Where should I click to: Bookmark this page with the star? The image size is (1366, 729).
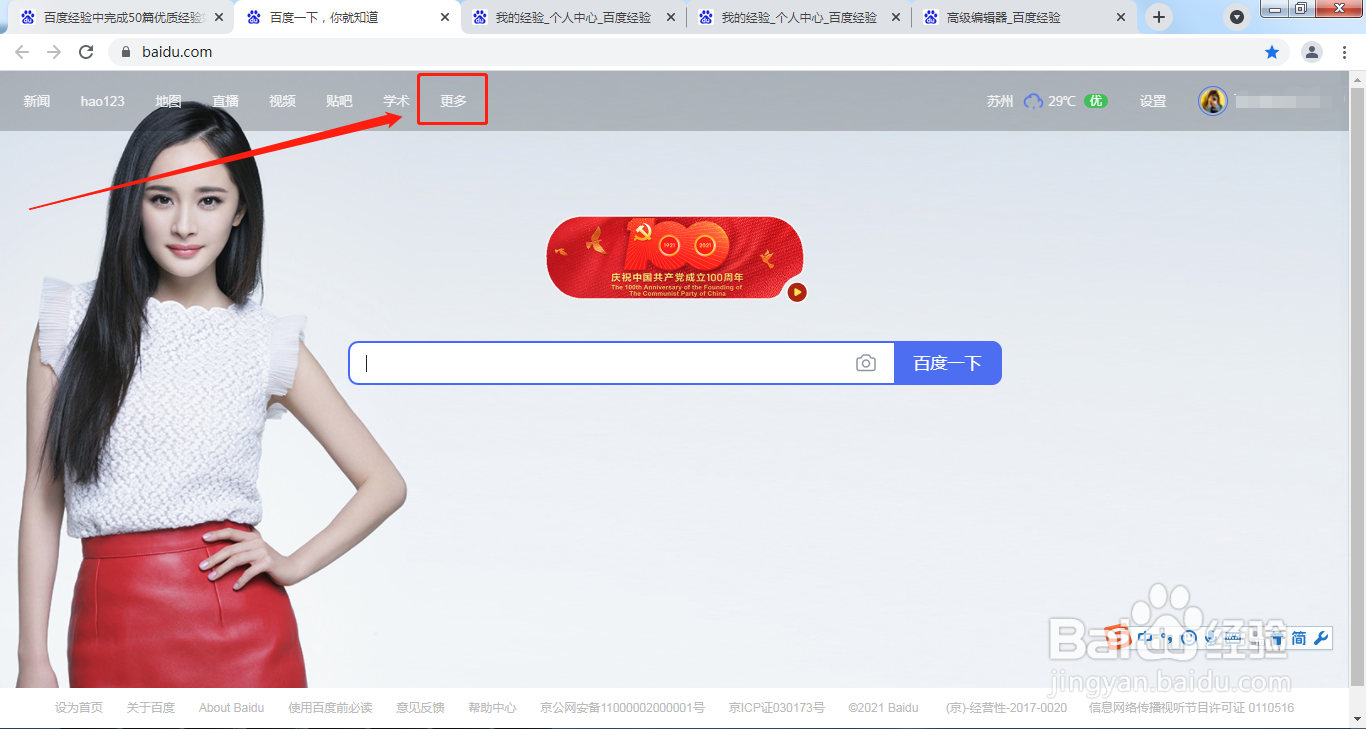tap(1272, 52)
